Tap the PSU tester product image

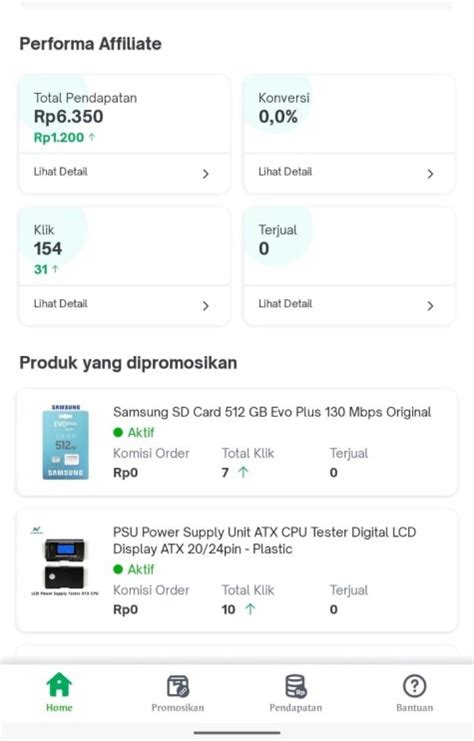click(65, 562)
